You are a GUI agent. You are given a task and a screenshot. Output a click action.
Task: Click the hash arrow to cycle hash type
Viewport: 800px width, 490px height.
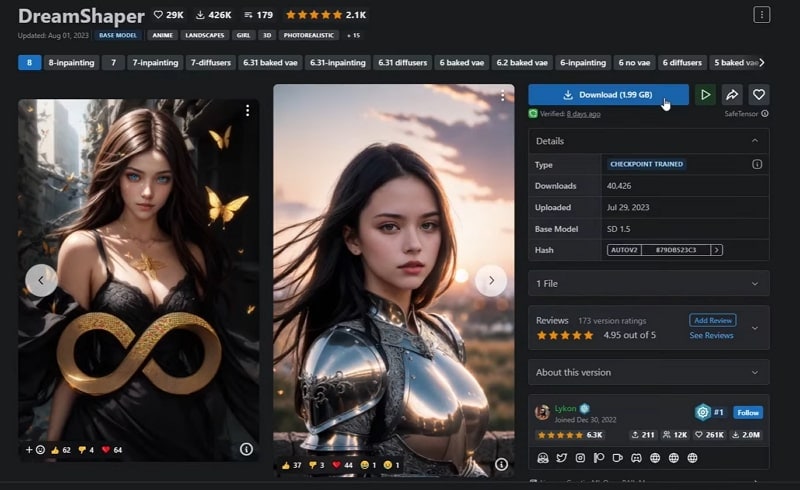[x=716, y=250]
